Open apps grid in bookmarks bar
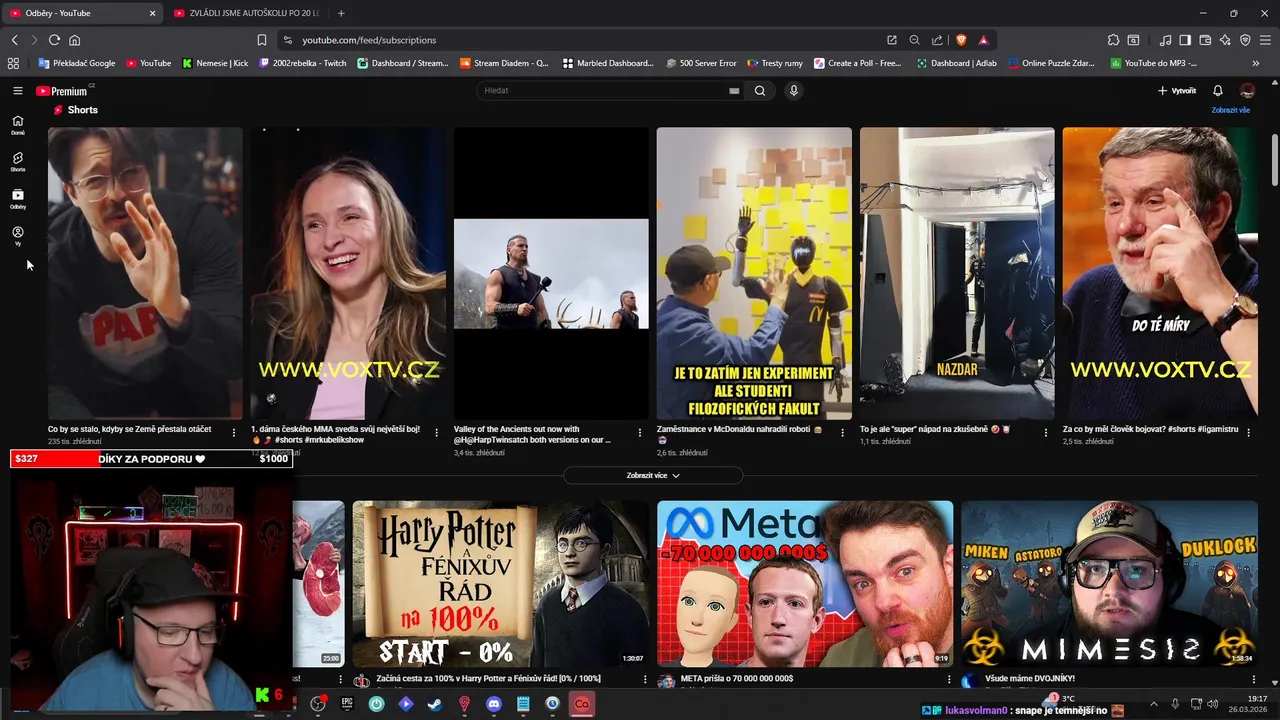1280x720 pixels. (x=13, y=63)
